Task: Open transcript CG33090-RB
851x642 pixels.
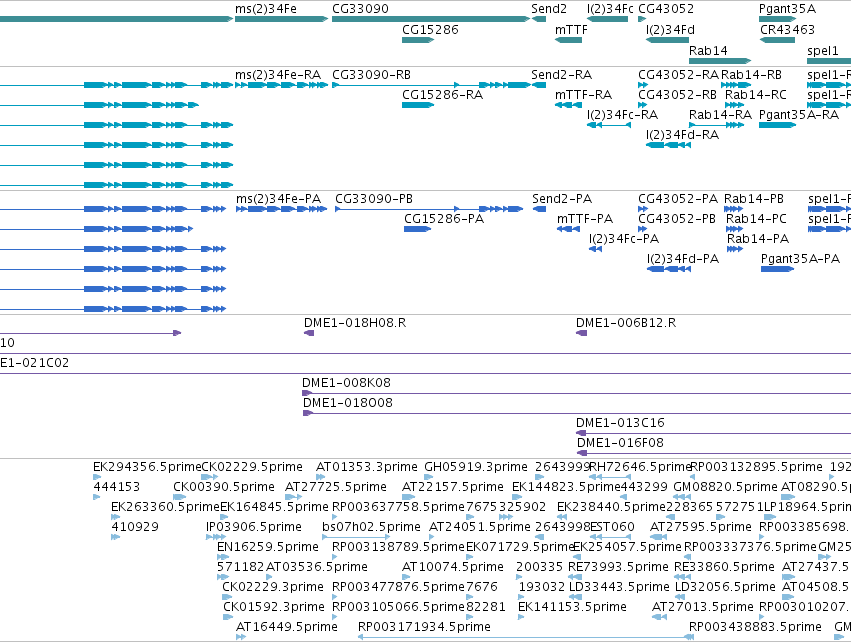Action: point(371,75)
